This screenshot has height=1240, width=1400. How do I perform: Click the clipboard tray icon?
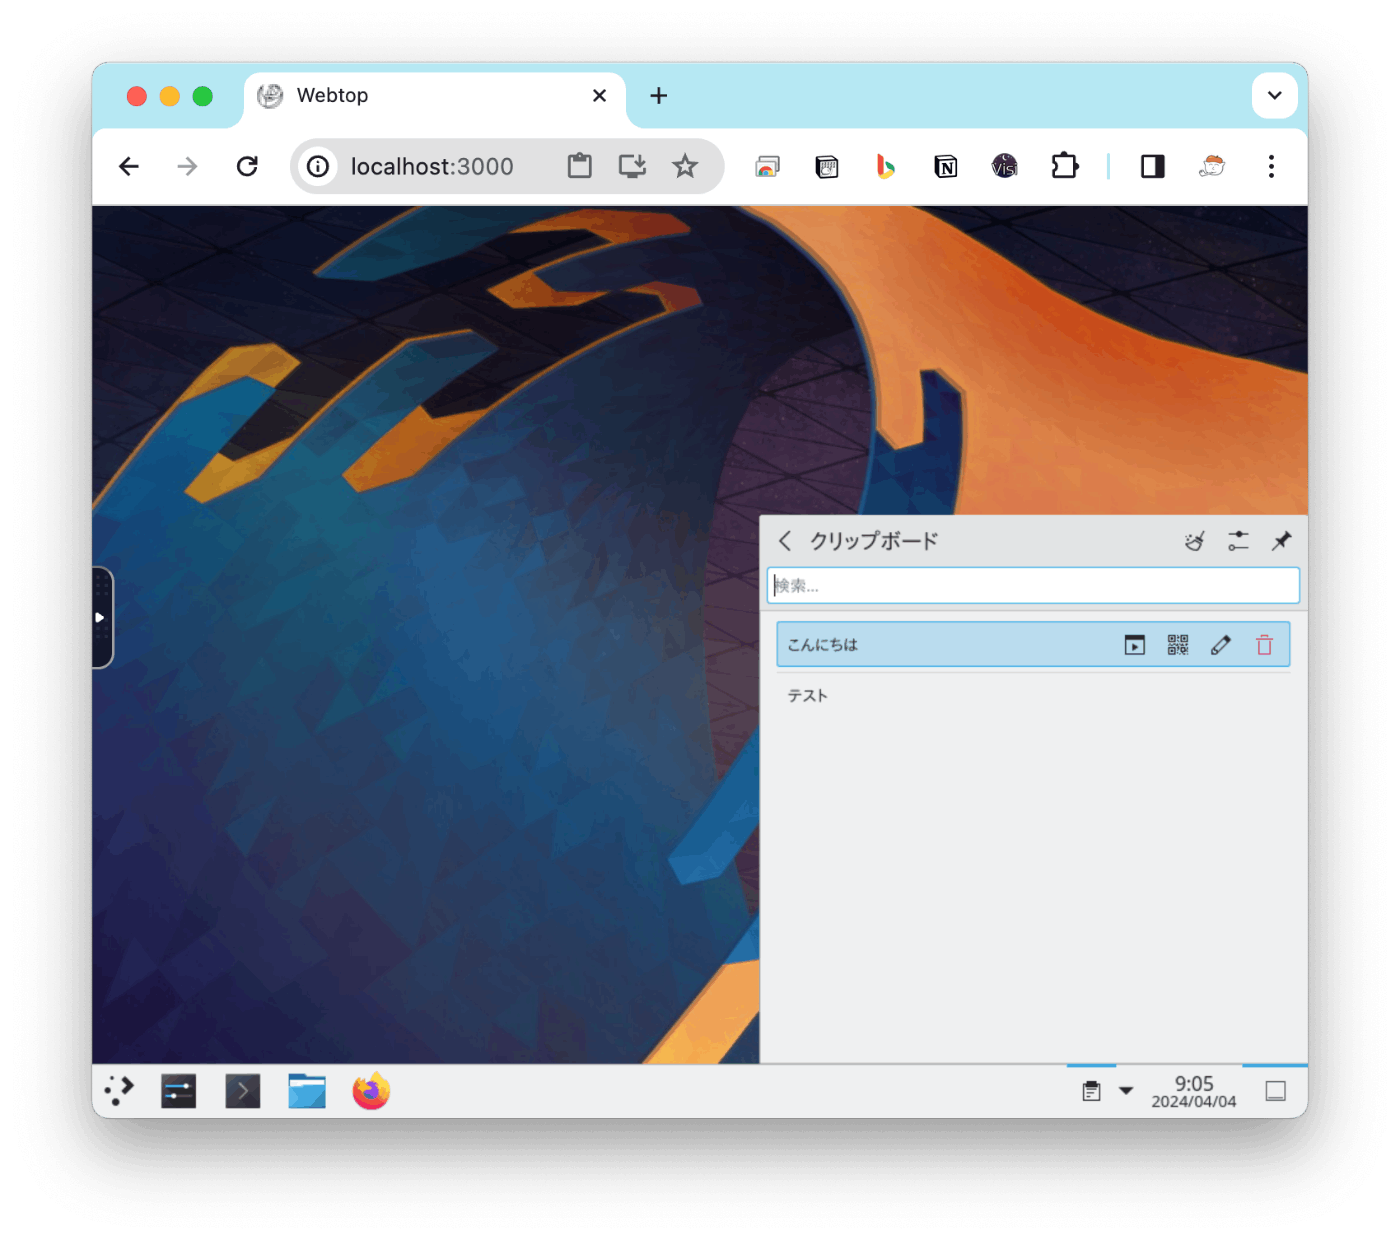point(1091,1091)
